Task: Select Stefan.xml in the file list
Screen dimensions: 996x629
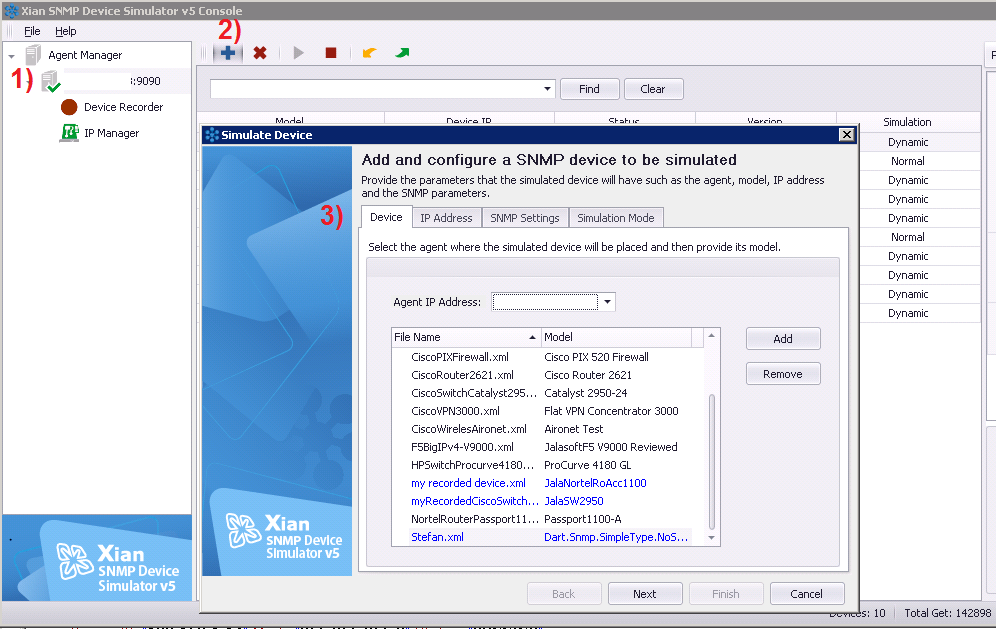Action: pos(437,537)
